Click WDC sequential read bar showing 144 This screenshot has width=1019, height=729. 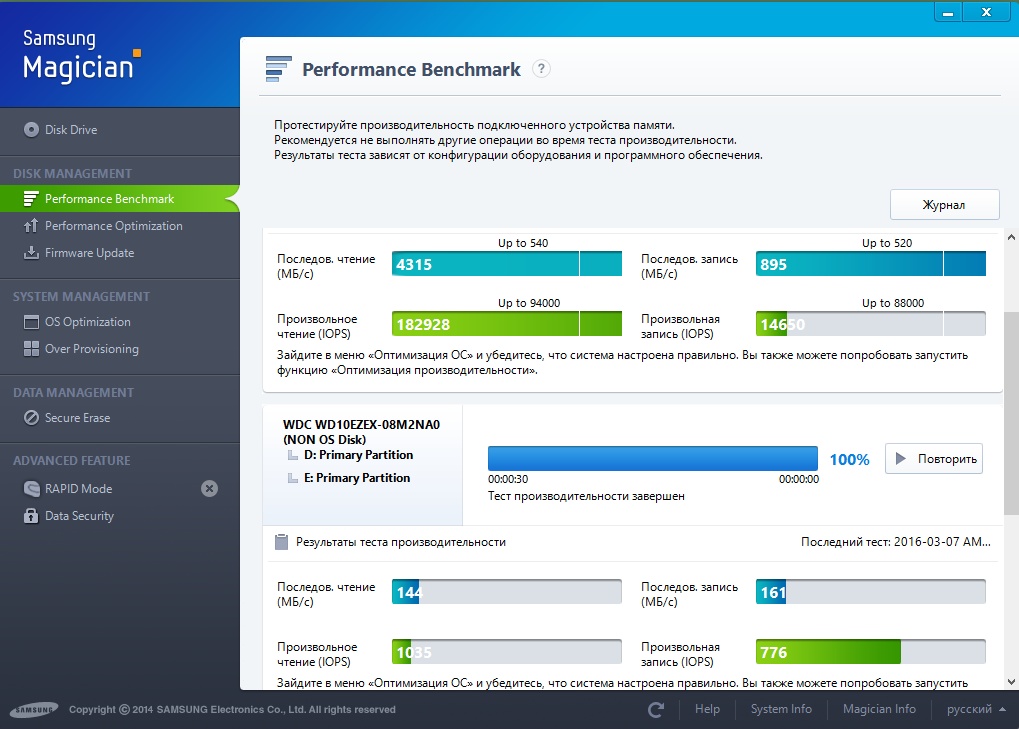pyautogui.click(x=507, y=592)
